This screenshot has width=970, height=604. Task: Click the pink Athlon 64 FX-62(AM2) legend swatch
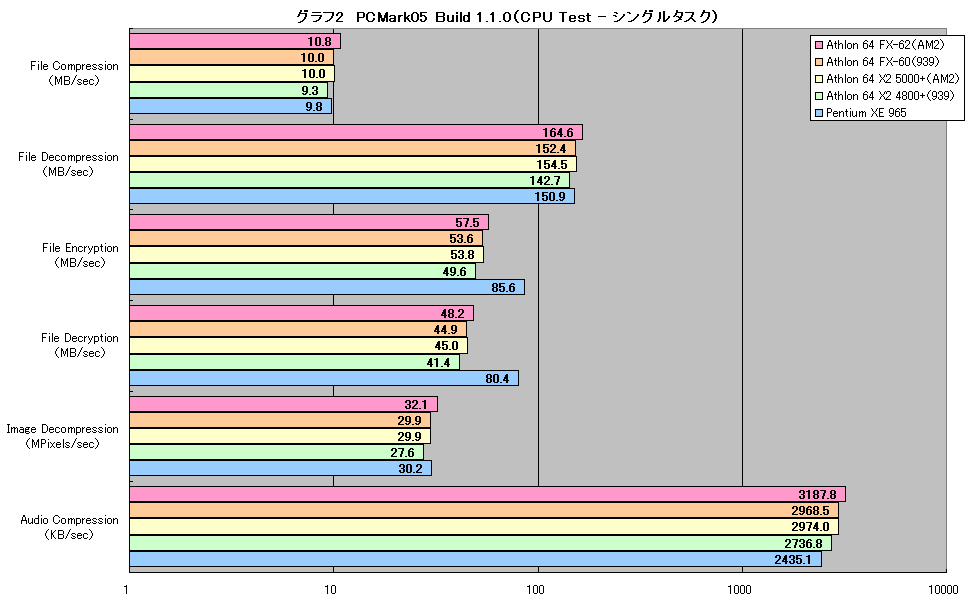(819, 45)
